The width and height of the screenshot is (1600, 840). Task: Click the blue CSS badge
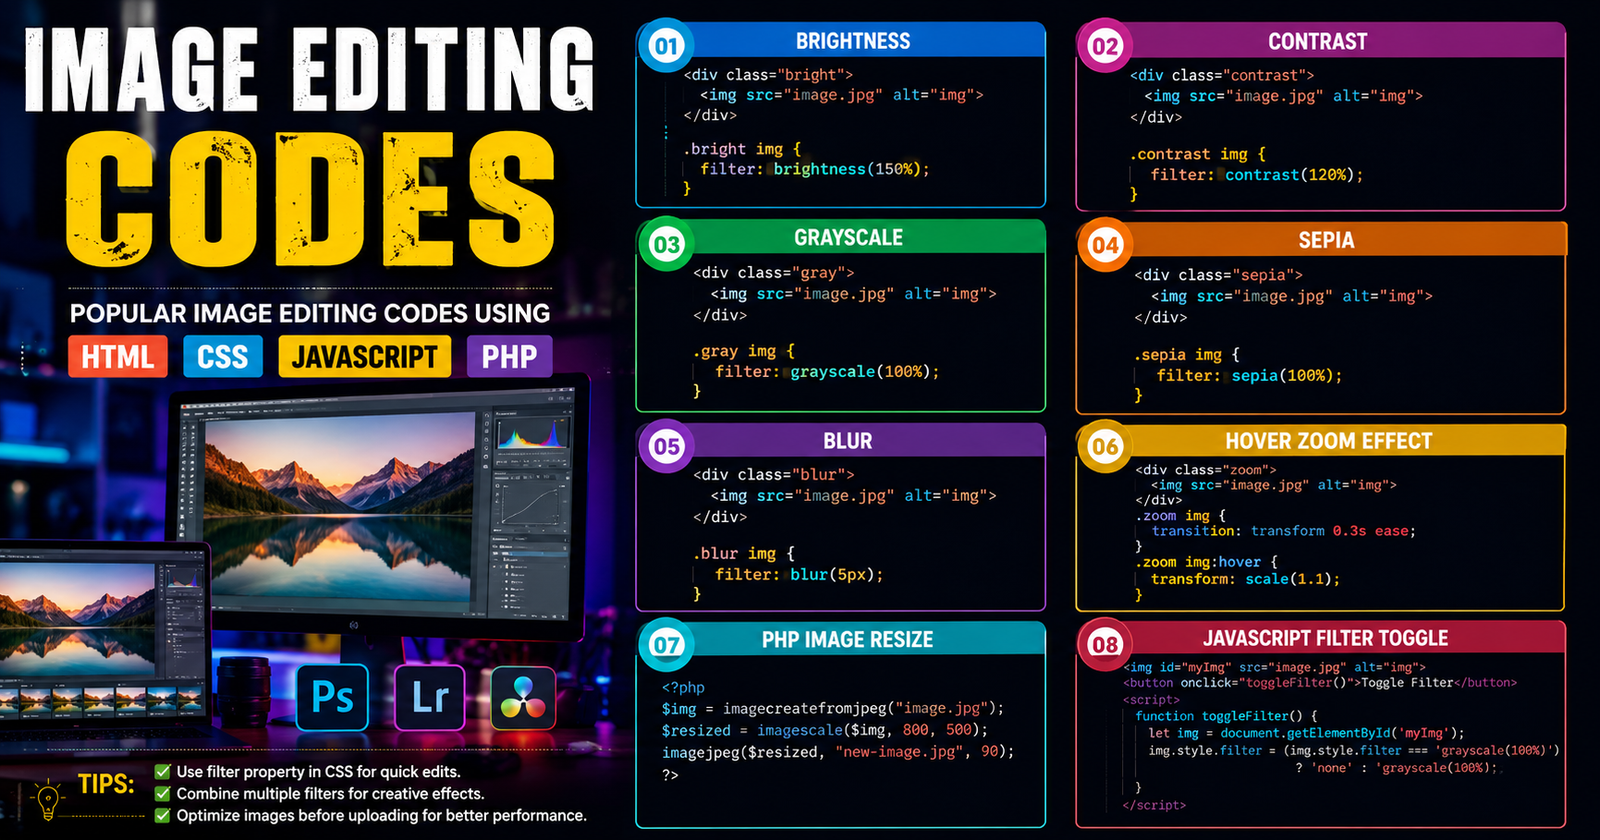222,357
